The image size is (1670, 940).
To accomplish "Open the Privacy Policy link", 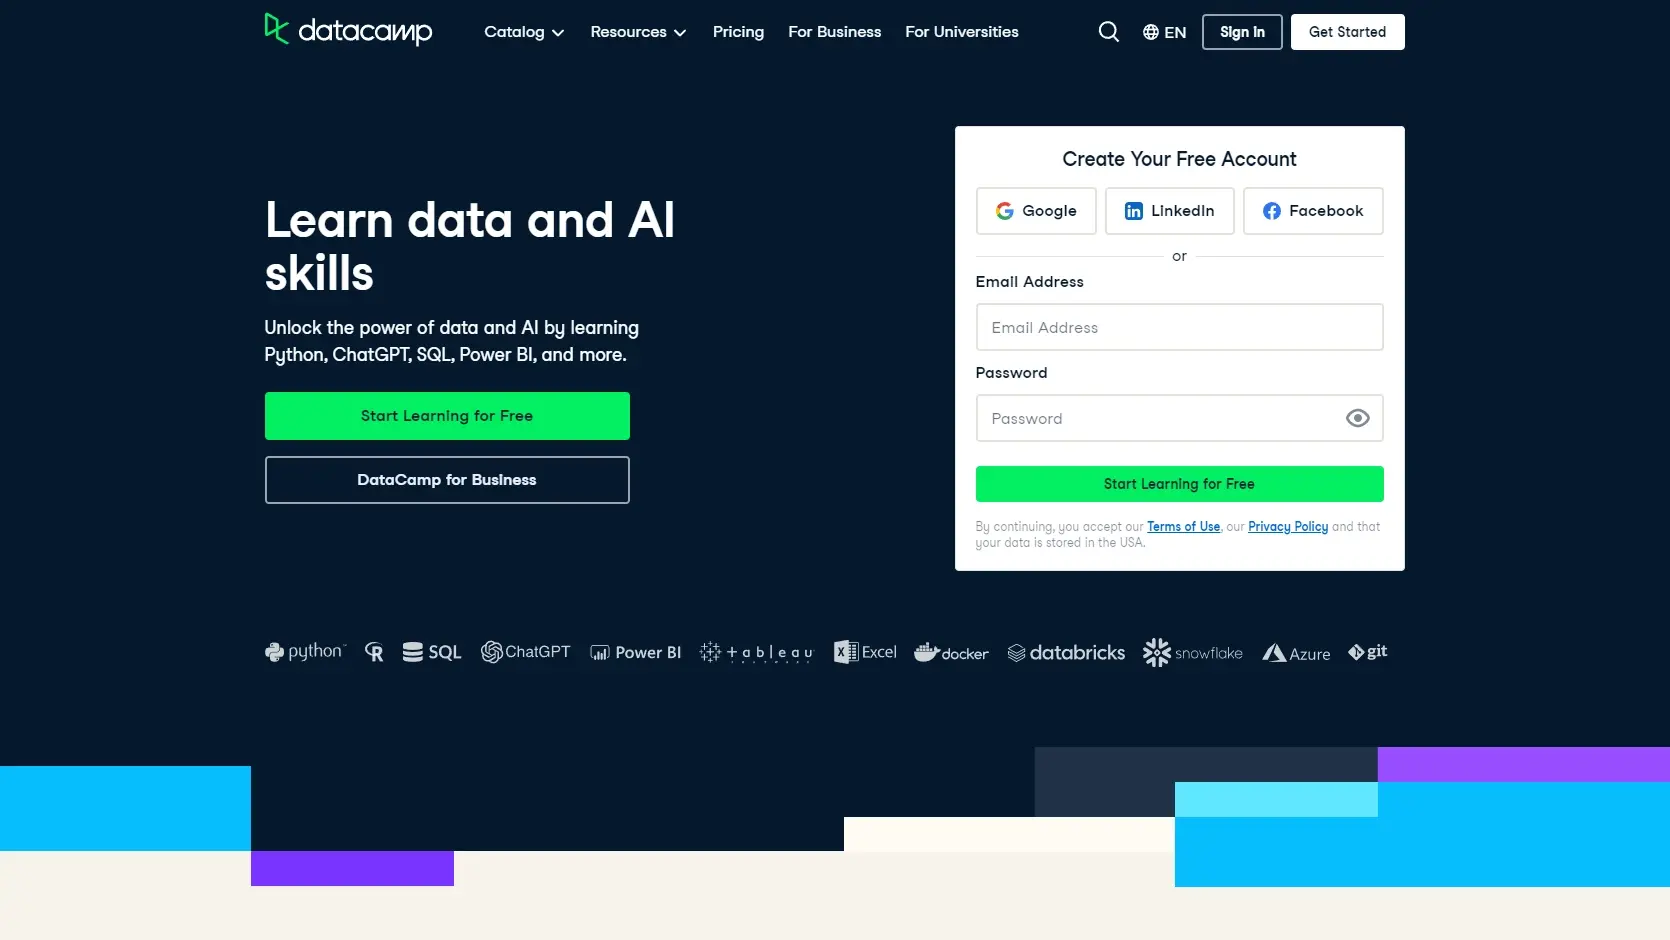I will click(1288, 527).
